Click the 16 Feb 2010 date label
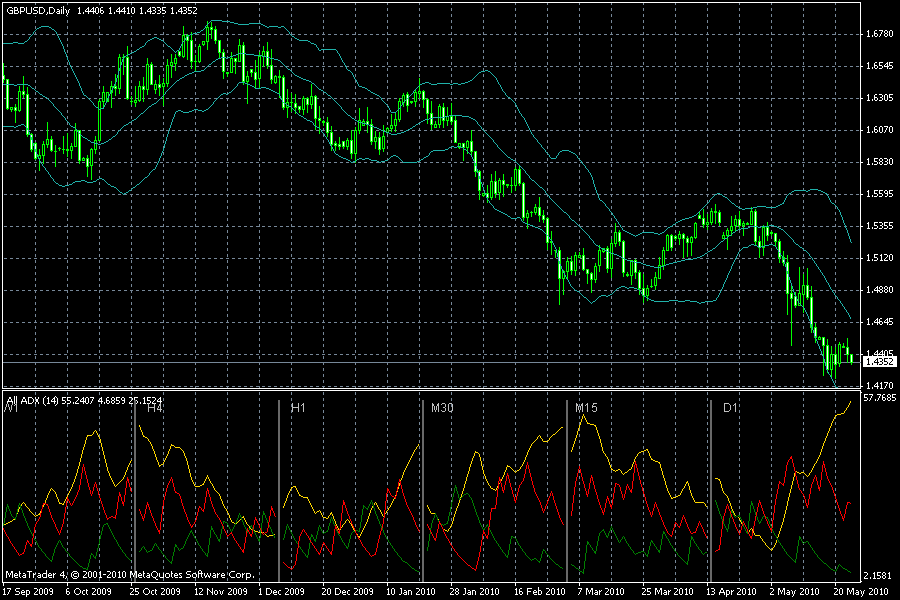 pyautogui.click(x=540, y=591)
